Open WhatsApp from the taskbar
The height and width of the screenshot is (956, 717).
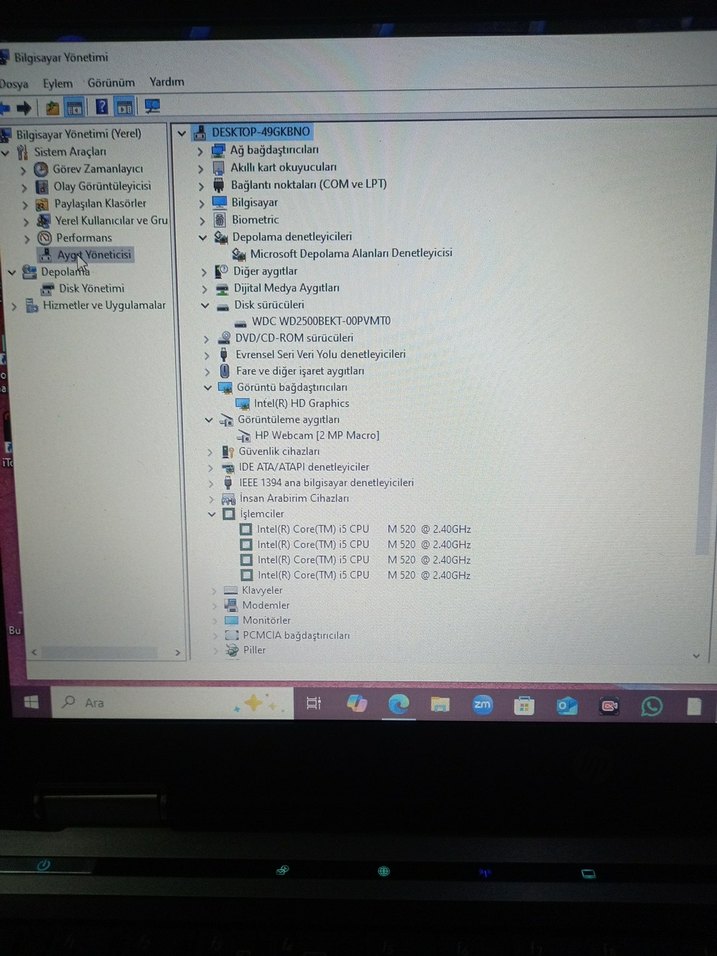(x=651, y=706)
